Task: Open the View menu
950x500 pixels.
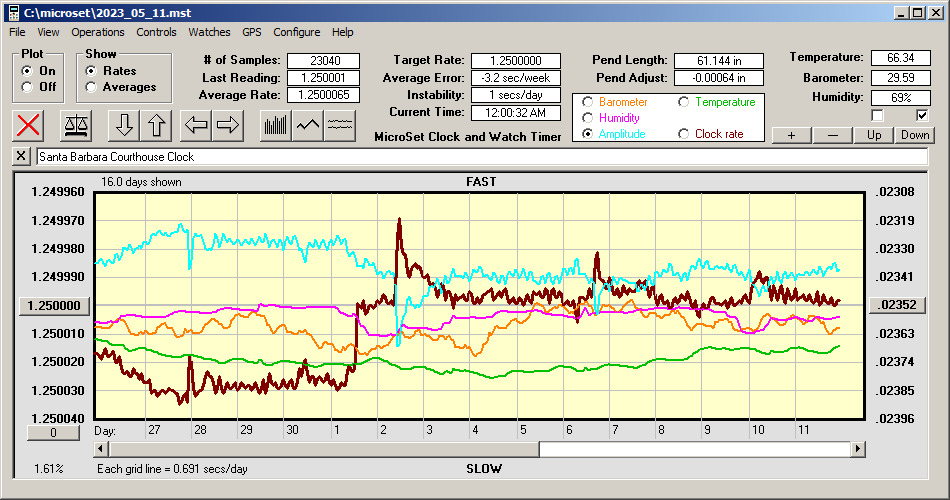Action: 48,32
